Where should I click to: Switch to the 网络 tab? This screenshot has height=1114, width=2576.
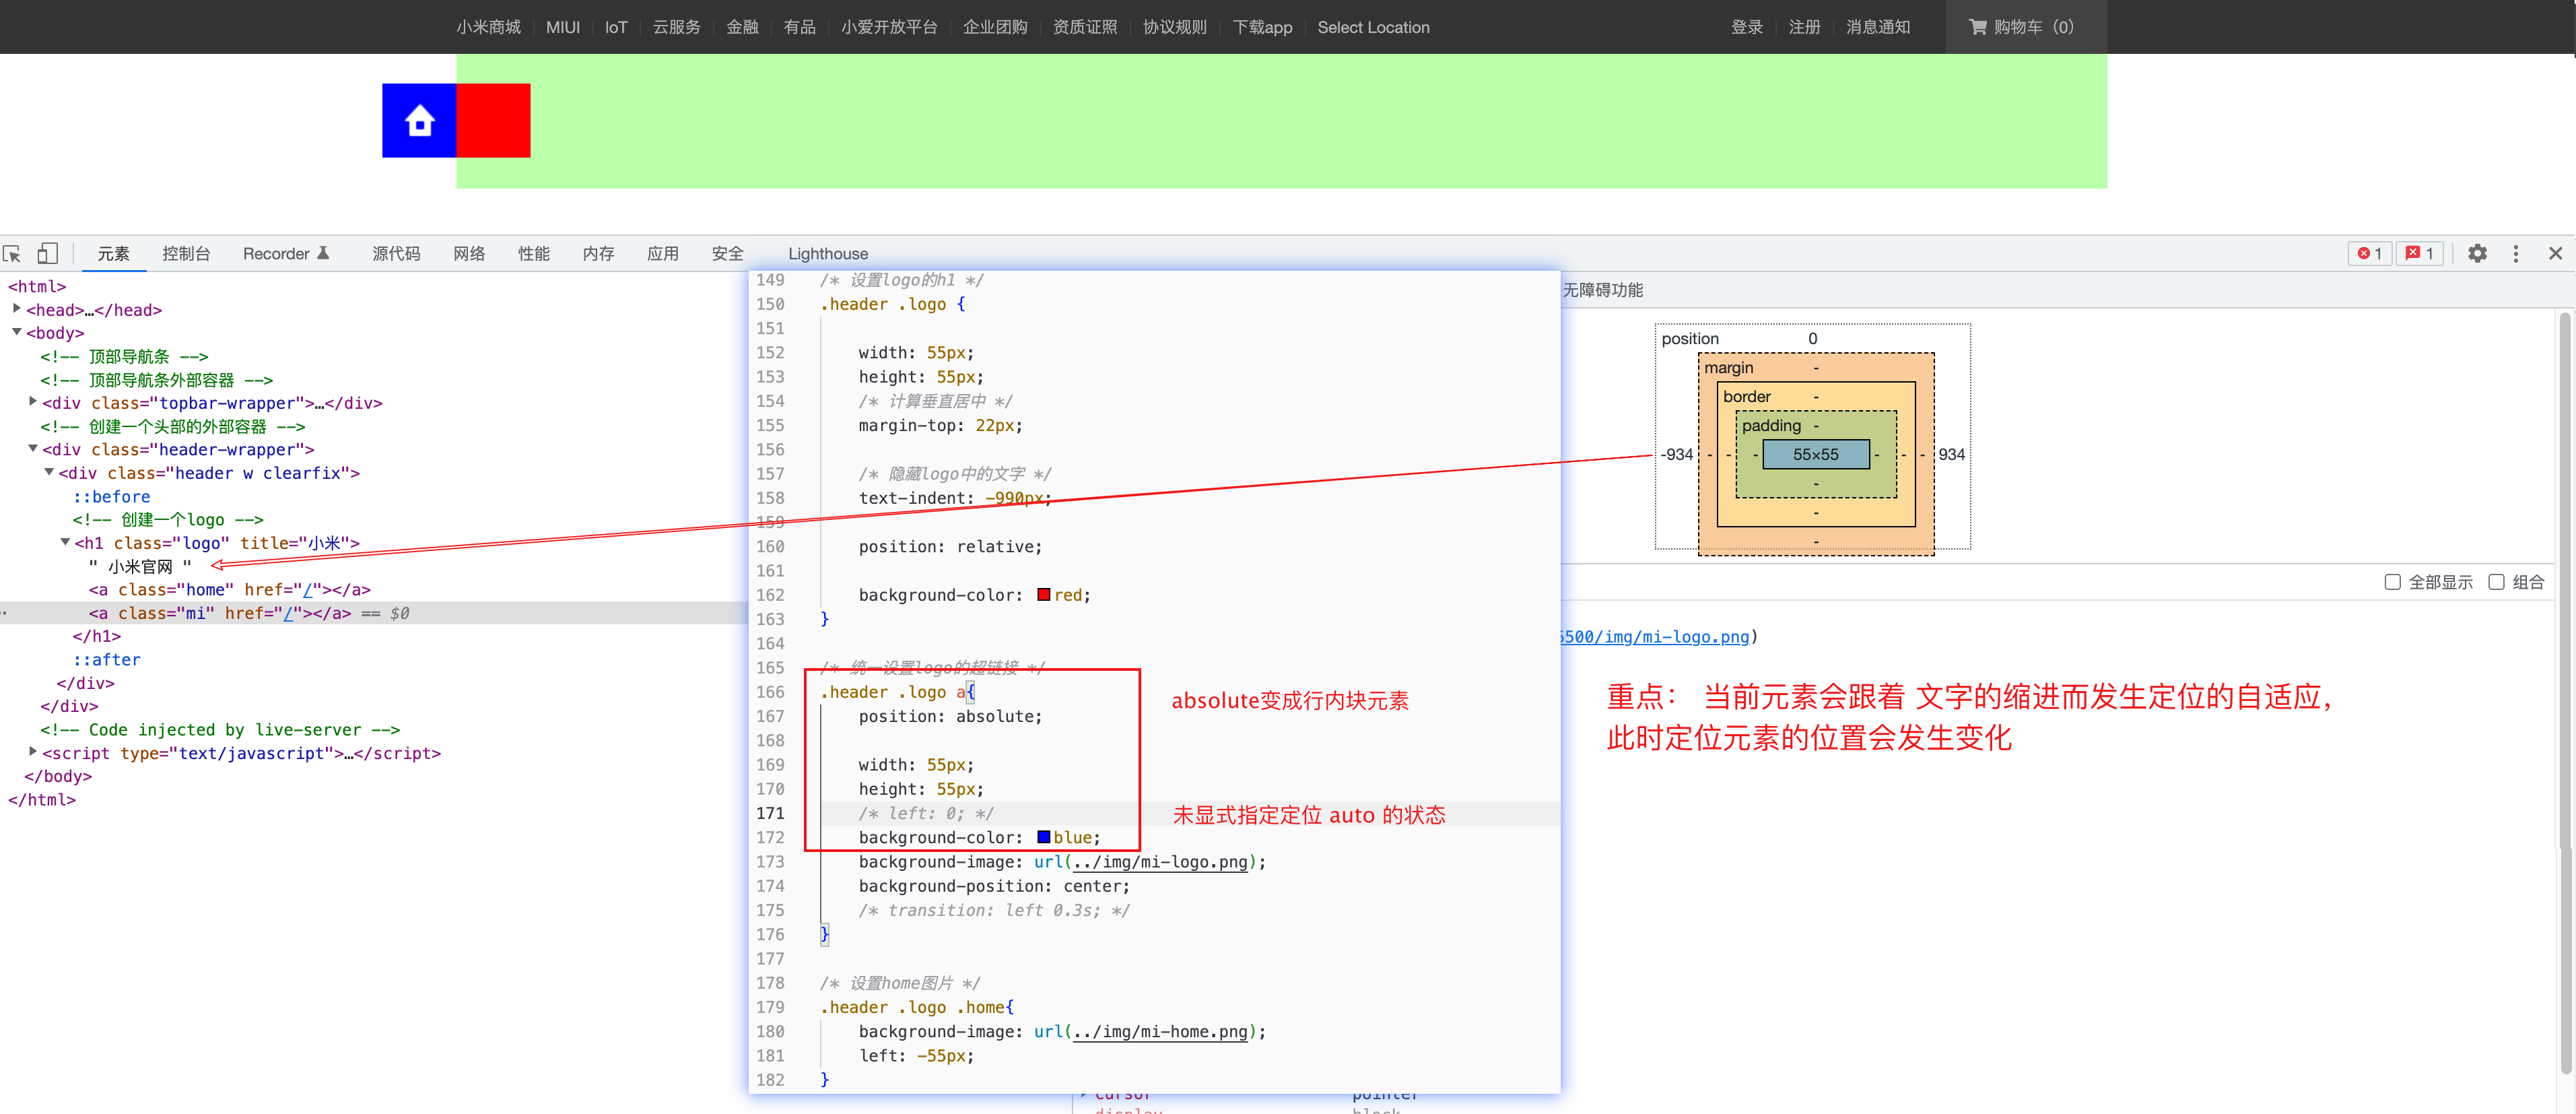pos(469,254)
